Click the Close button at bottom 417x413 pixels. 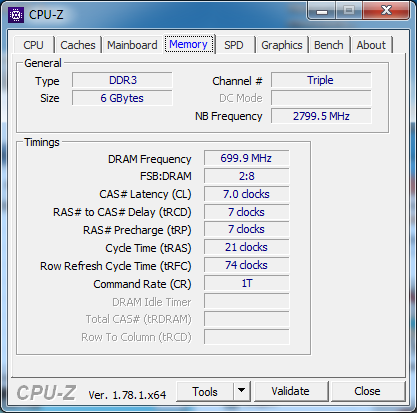[367, 391]
